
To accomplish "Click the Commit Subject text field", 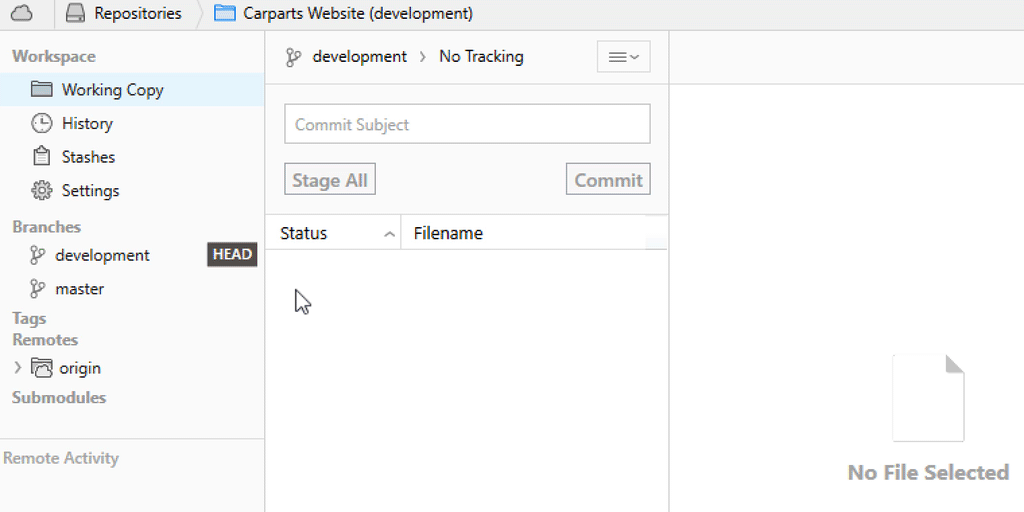I will click(467, 124).
